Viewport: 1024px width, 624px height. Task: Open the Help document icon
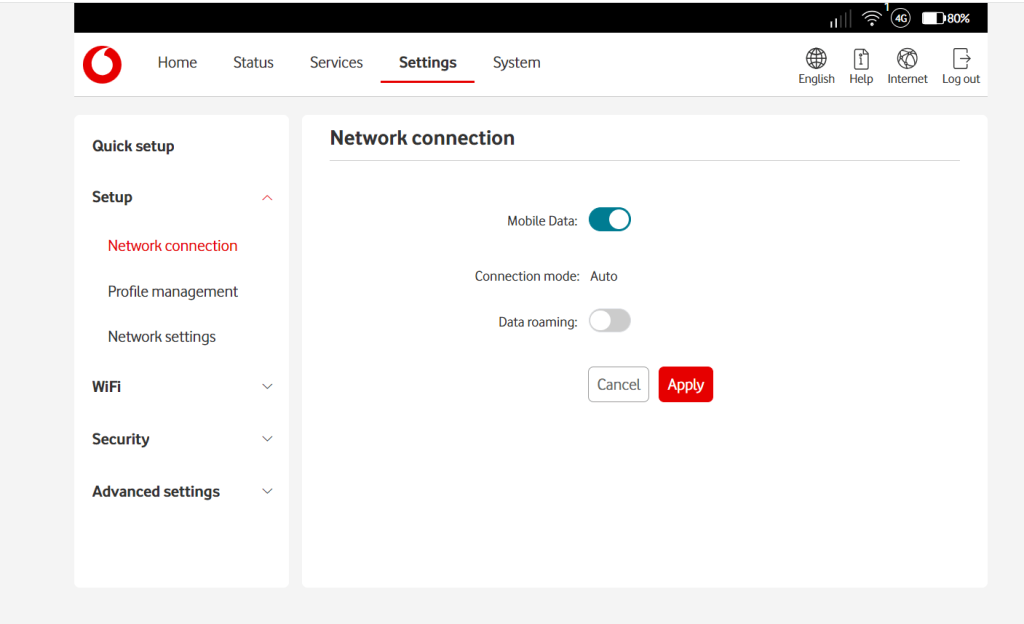pyautogui.click(x=861, y=59)
